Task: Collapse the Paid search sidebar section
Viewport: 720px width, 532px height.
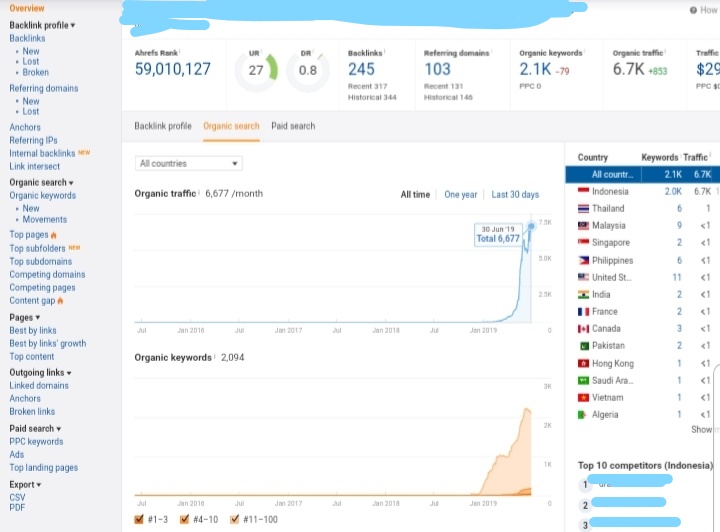Action: pos(35,428)
